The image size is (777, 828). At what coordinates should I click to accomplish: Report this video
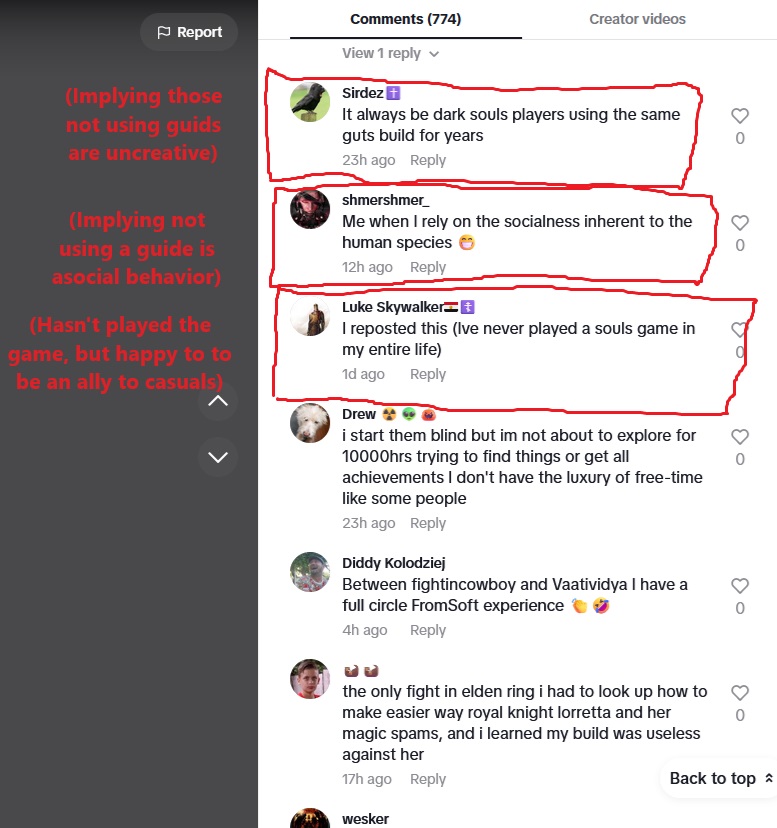pos(189,32)
